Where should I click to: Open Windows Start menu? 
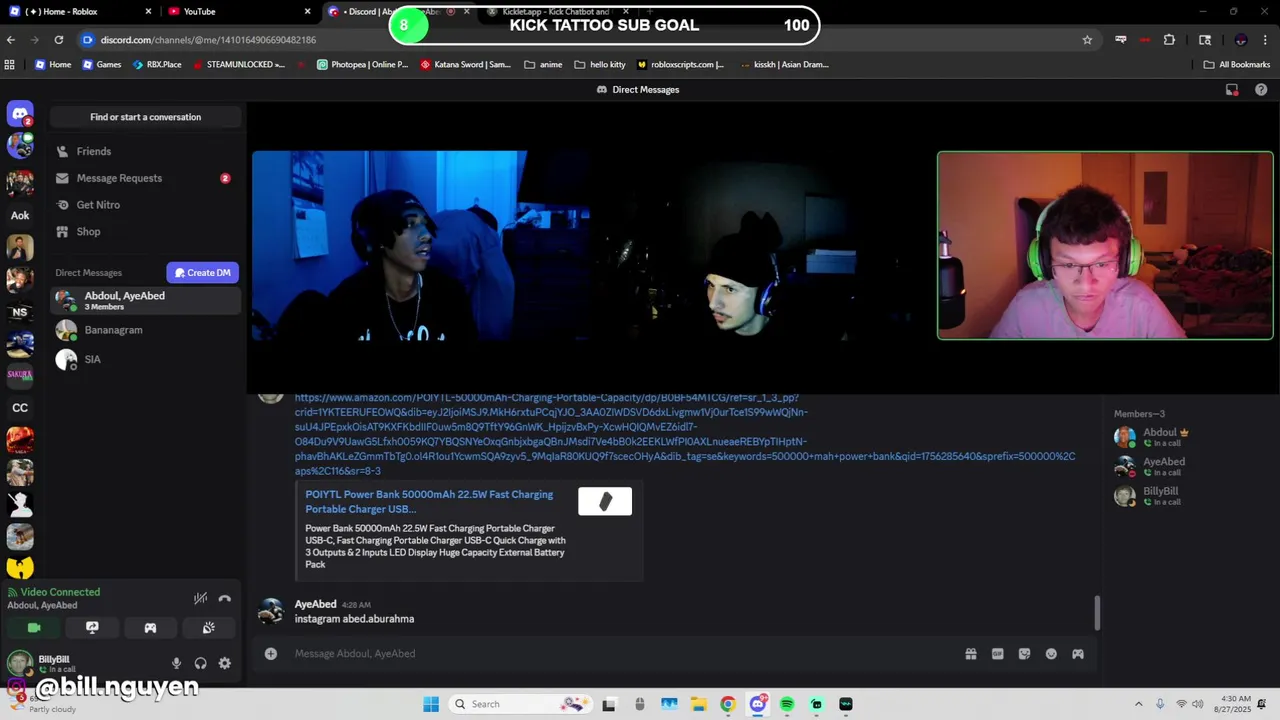point(431,704)
